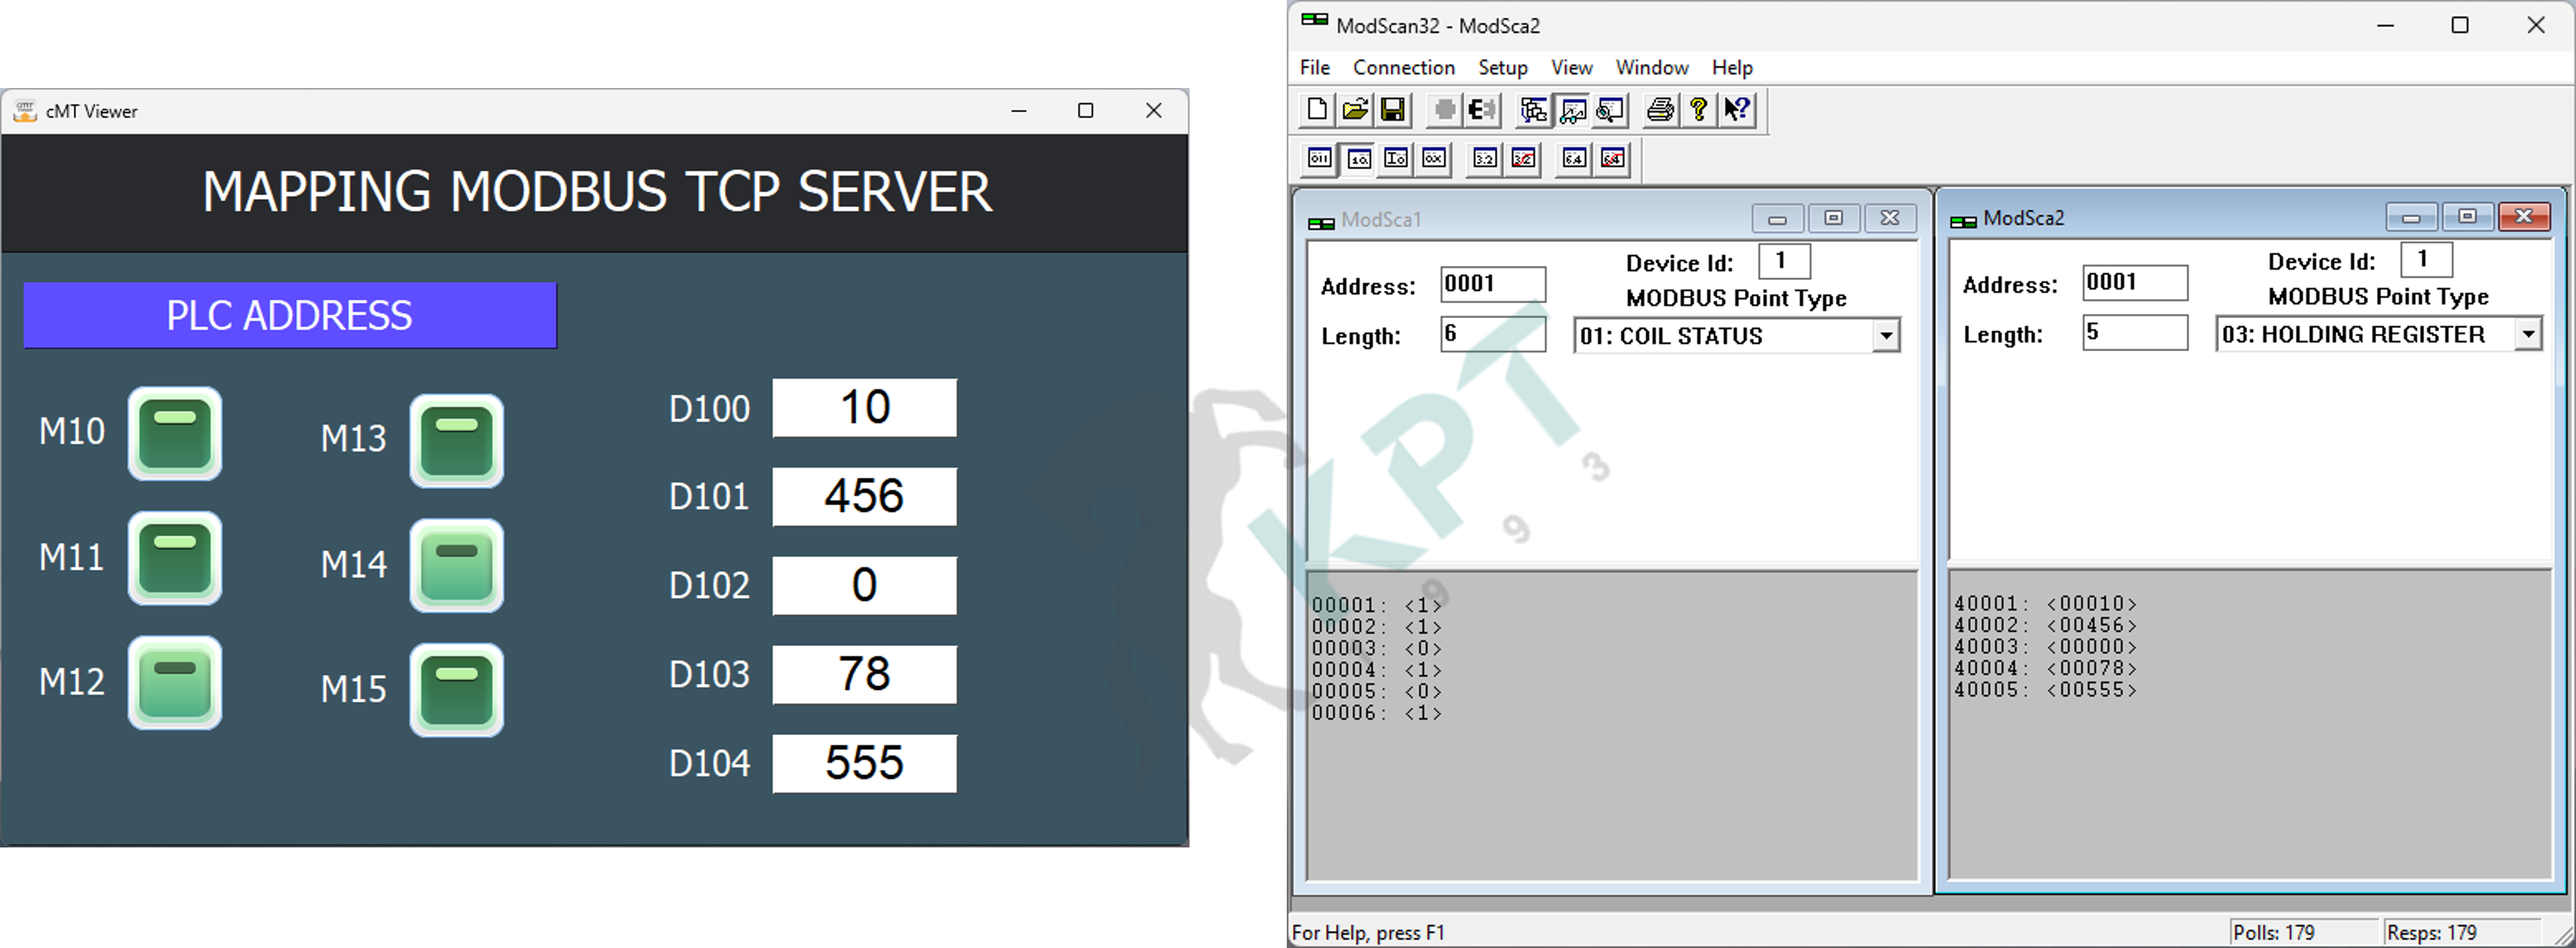Close the ModSca2 child window
This screenshot has width=2576, height=948.
pyautogui.click(x=2524, y=216)
